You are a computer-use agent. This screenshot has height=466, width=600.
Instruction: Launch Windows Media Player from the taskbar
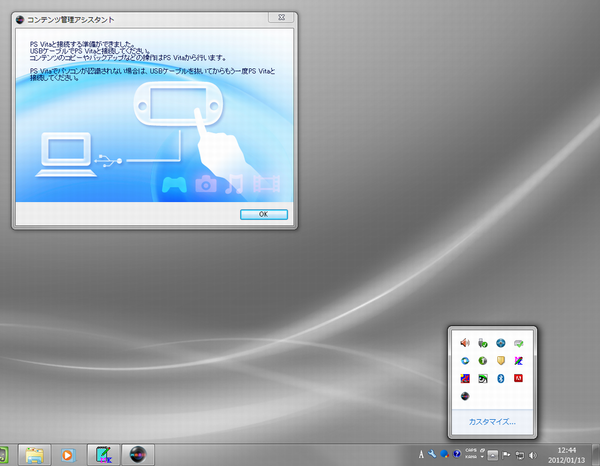(x=69, y=454)
